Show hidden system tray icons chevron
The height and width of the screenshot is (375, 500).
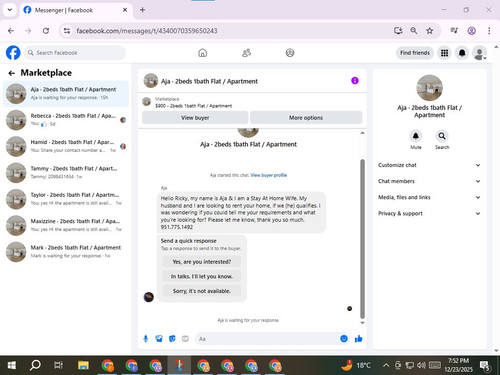pos(386,365)
